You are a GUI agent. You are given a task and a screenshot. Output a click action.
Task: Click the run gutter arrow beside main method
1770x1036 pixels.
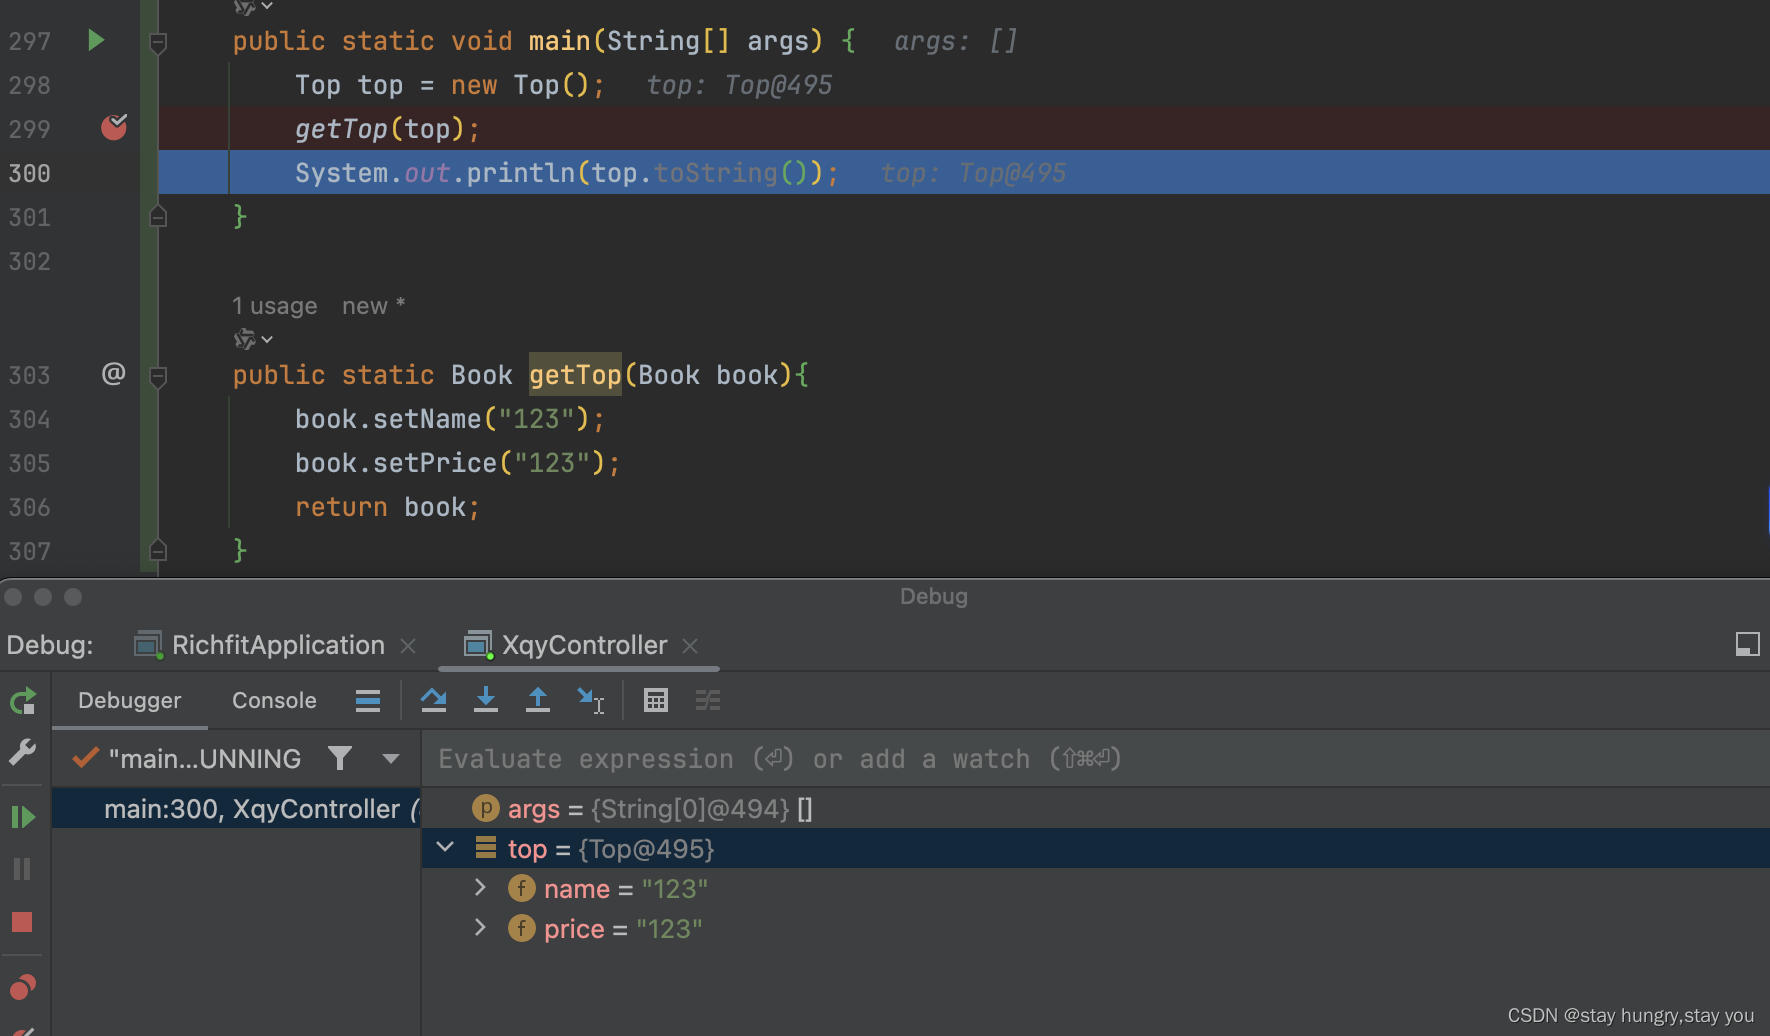pyautogui.click(x=96, y=40)
